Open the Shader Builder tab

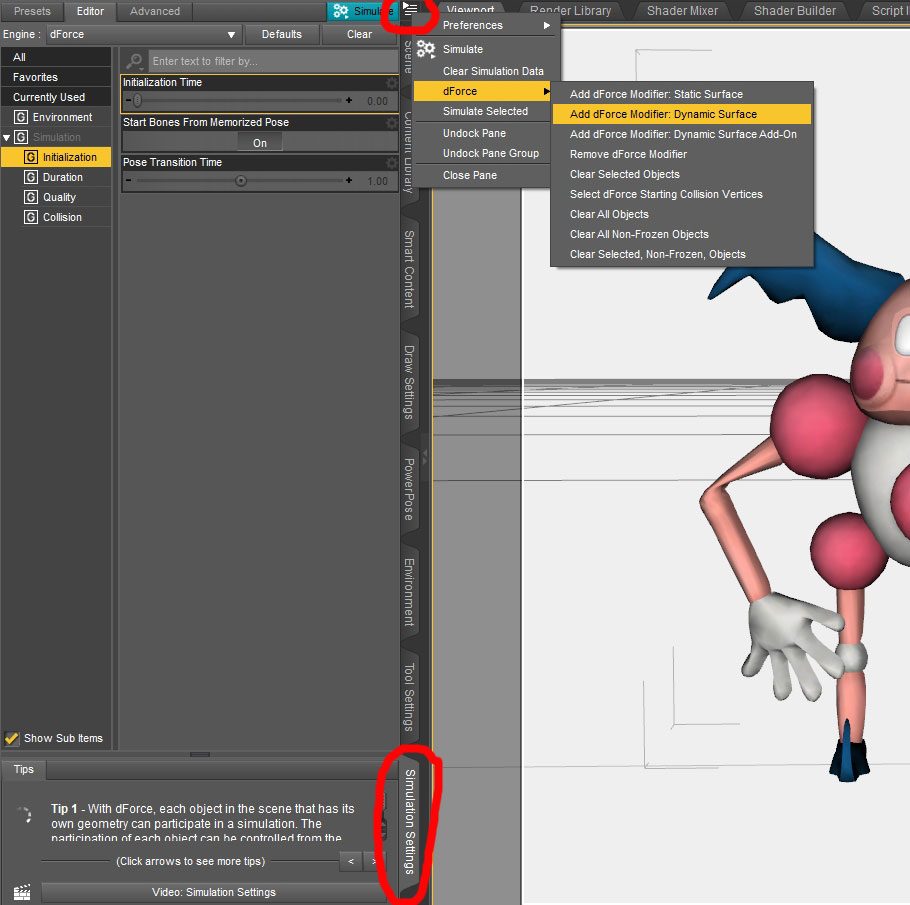click(x=795, y=10)
